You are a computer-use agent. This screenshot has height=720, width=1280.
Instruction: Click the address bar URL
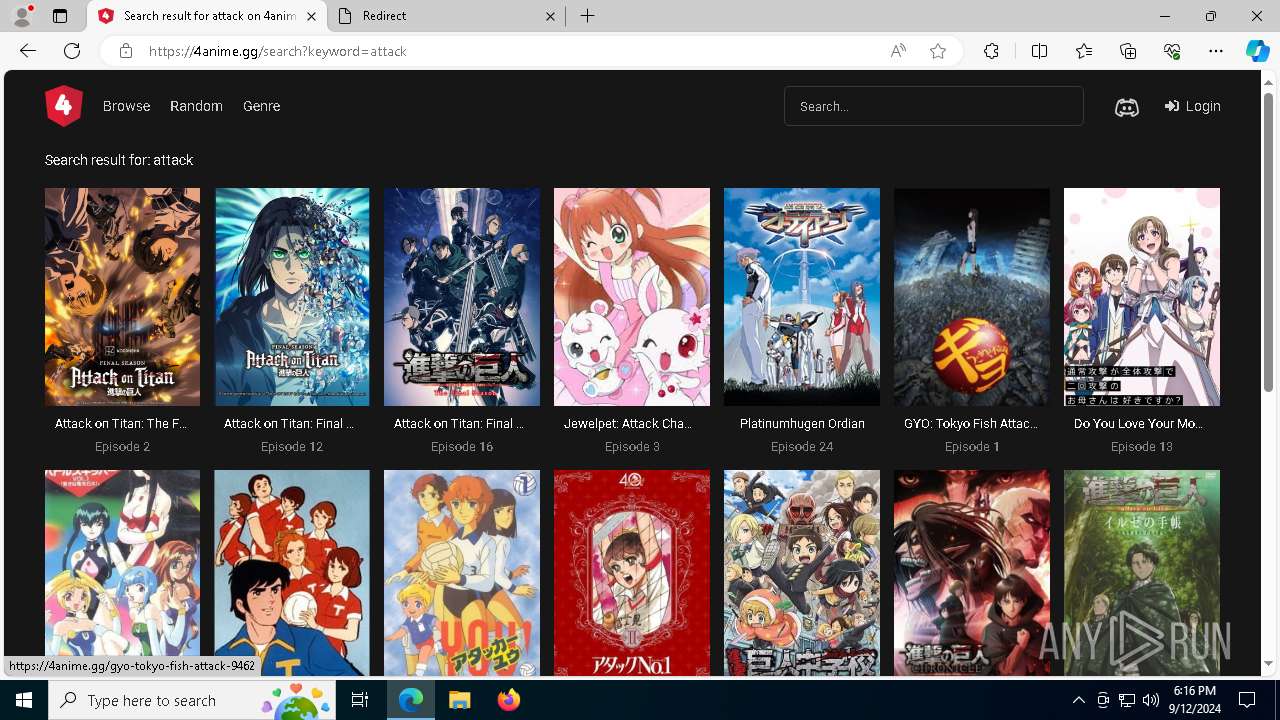tap(278, 51)
